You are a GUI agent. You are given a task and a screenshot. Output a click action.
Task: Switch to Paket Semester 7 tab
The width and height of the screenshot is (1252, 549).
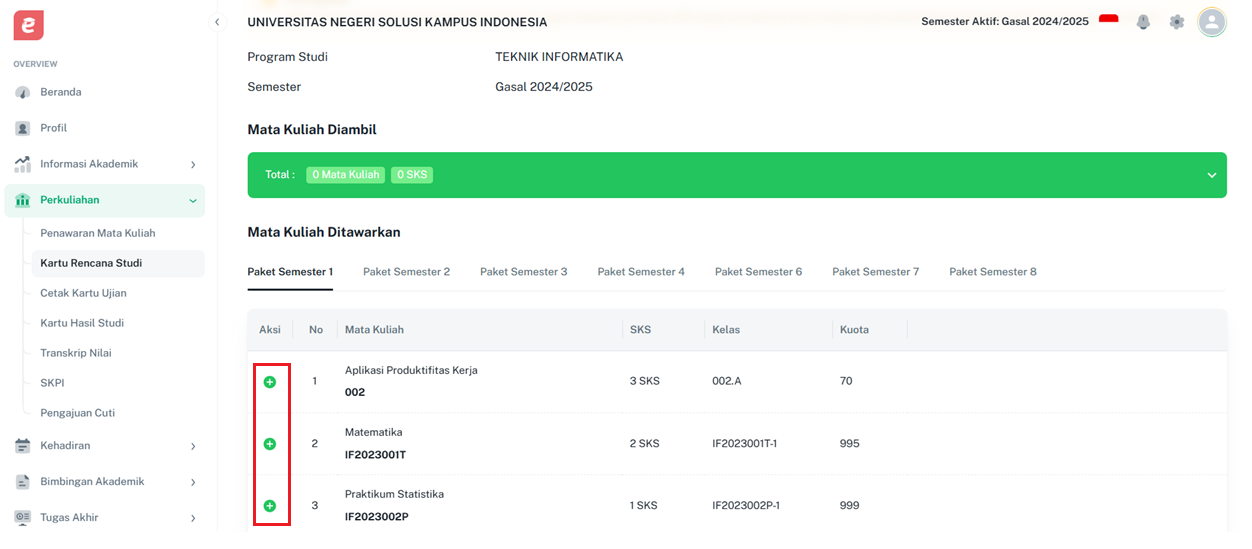[875, 272]
